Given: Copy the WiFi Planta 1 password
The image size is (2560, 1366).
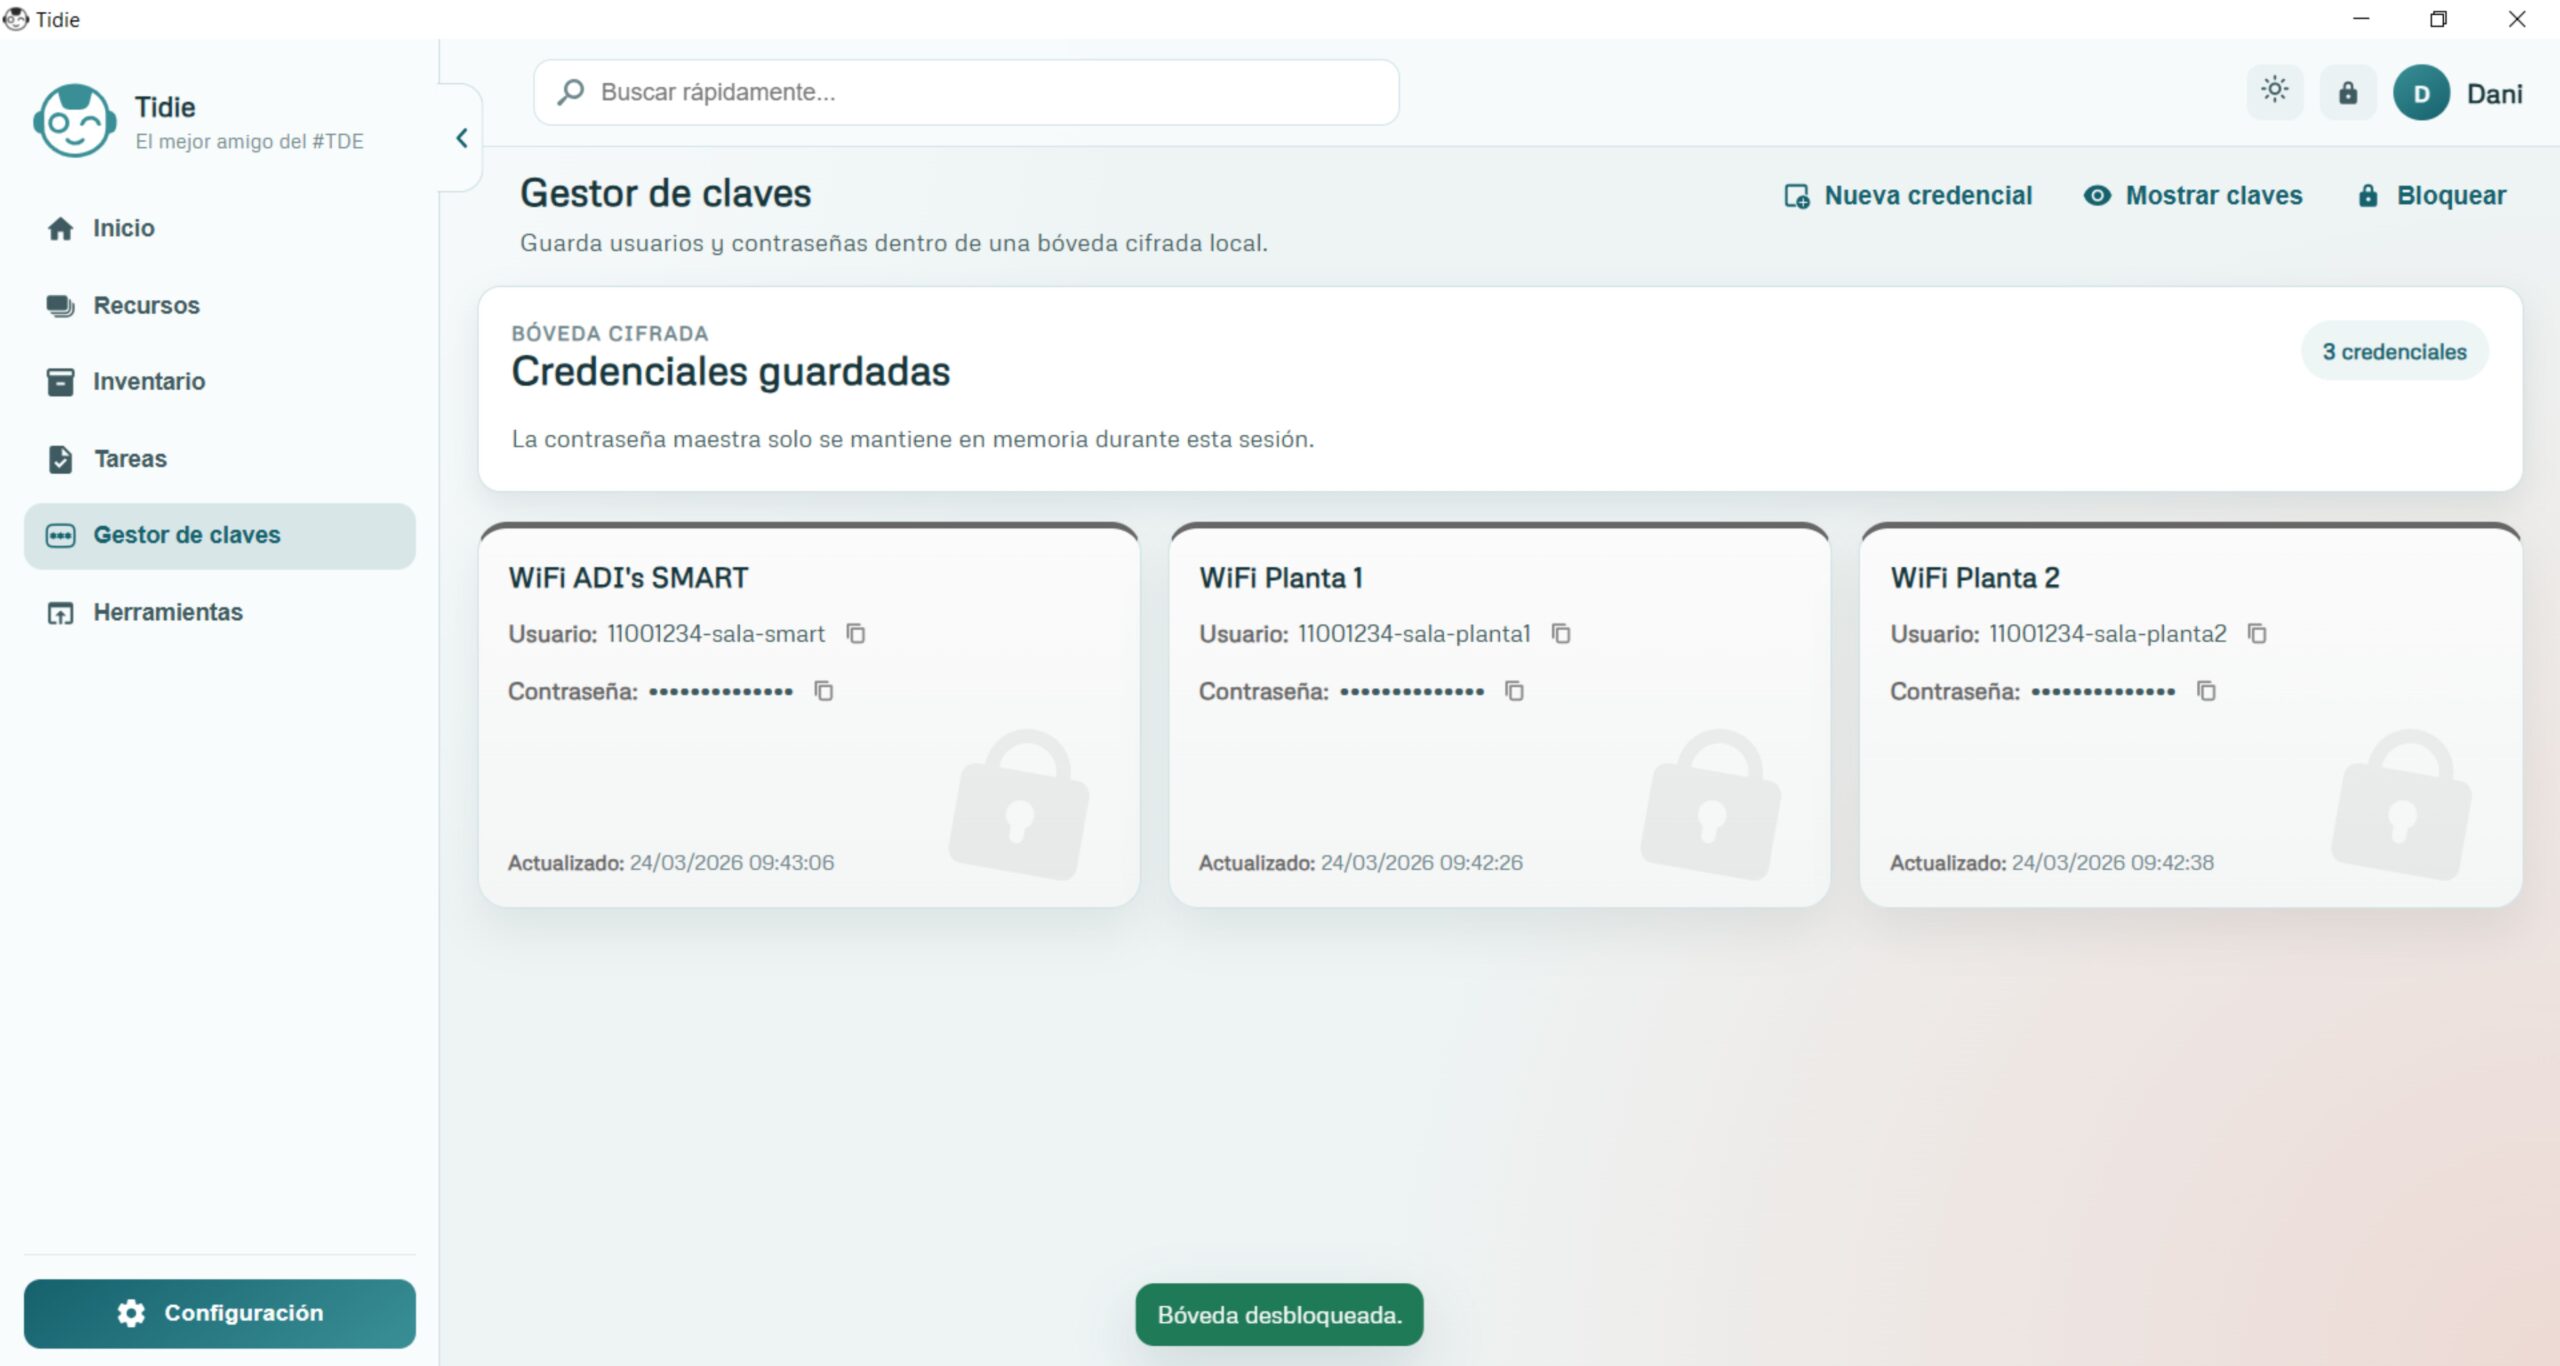Looking at the screenshot, I should coord(1514,691).
